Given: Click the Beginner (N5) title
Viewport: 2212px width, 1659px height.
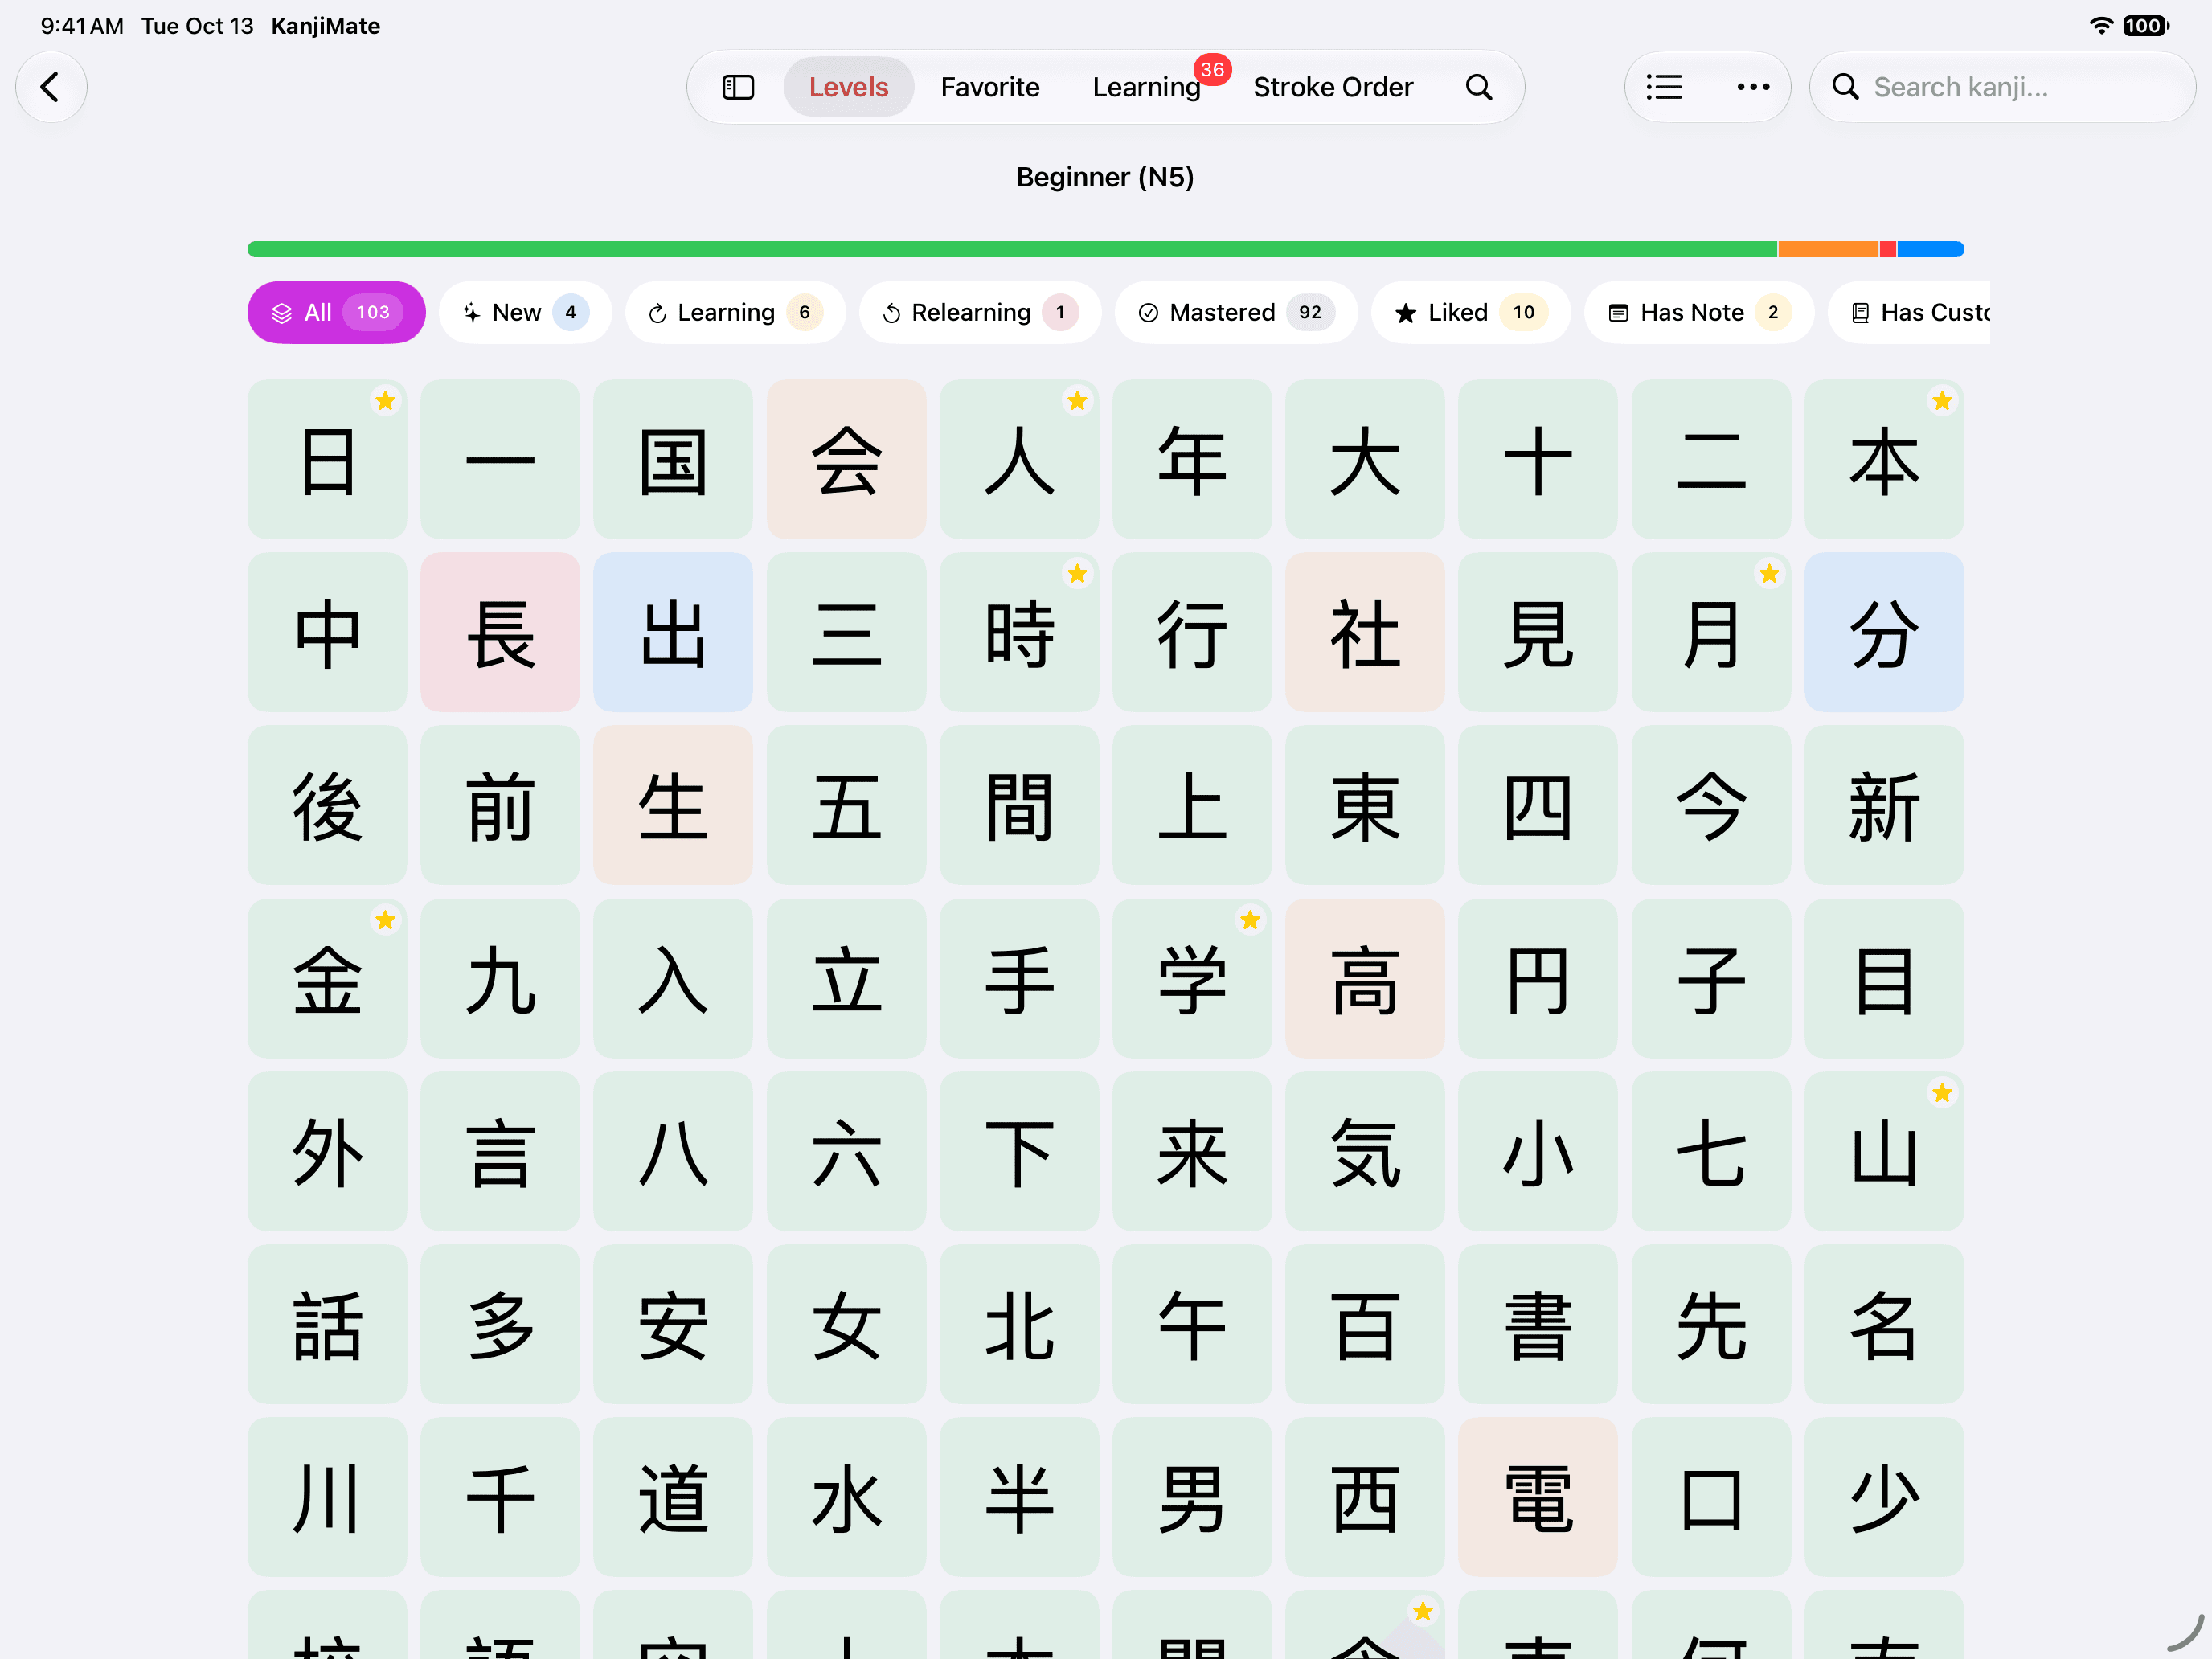Looking at the screenshot, I should pos(1105,177).
